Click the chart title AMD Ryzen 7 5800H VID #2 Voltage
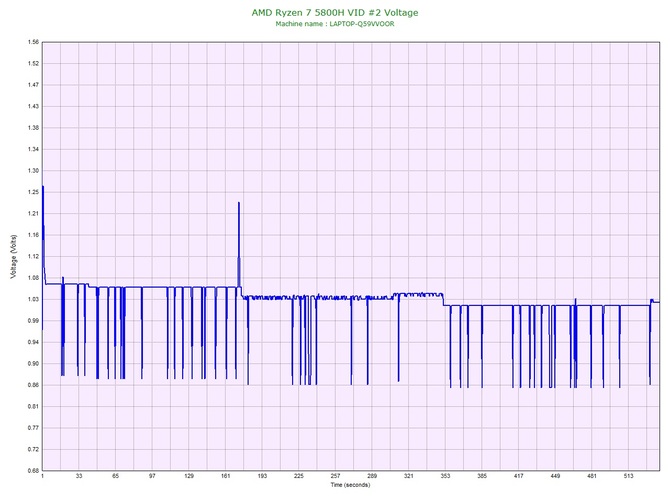Screen dimensions: 670x502 pyautogui.click(x=335, y=12)
